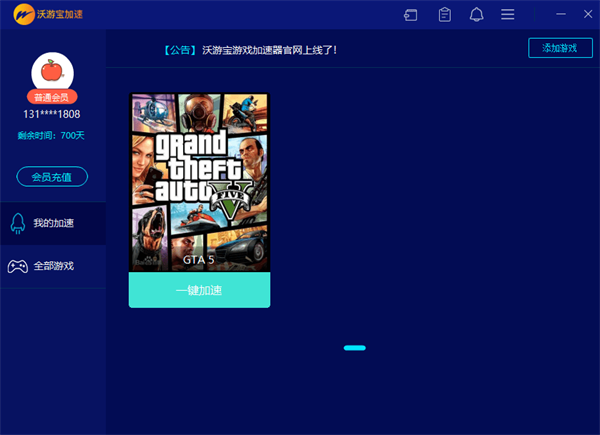The height and width of the screenshot is (435, 600).
Task: Open the coupon ticket icon in title bar
Action: (x=411, y=15)
